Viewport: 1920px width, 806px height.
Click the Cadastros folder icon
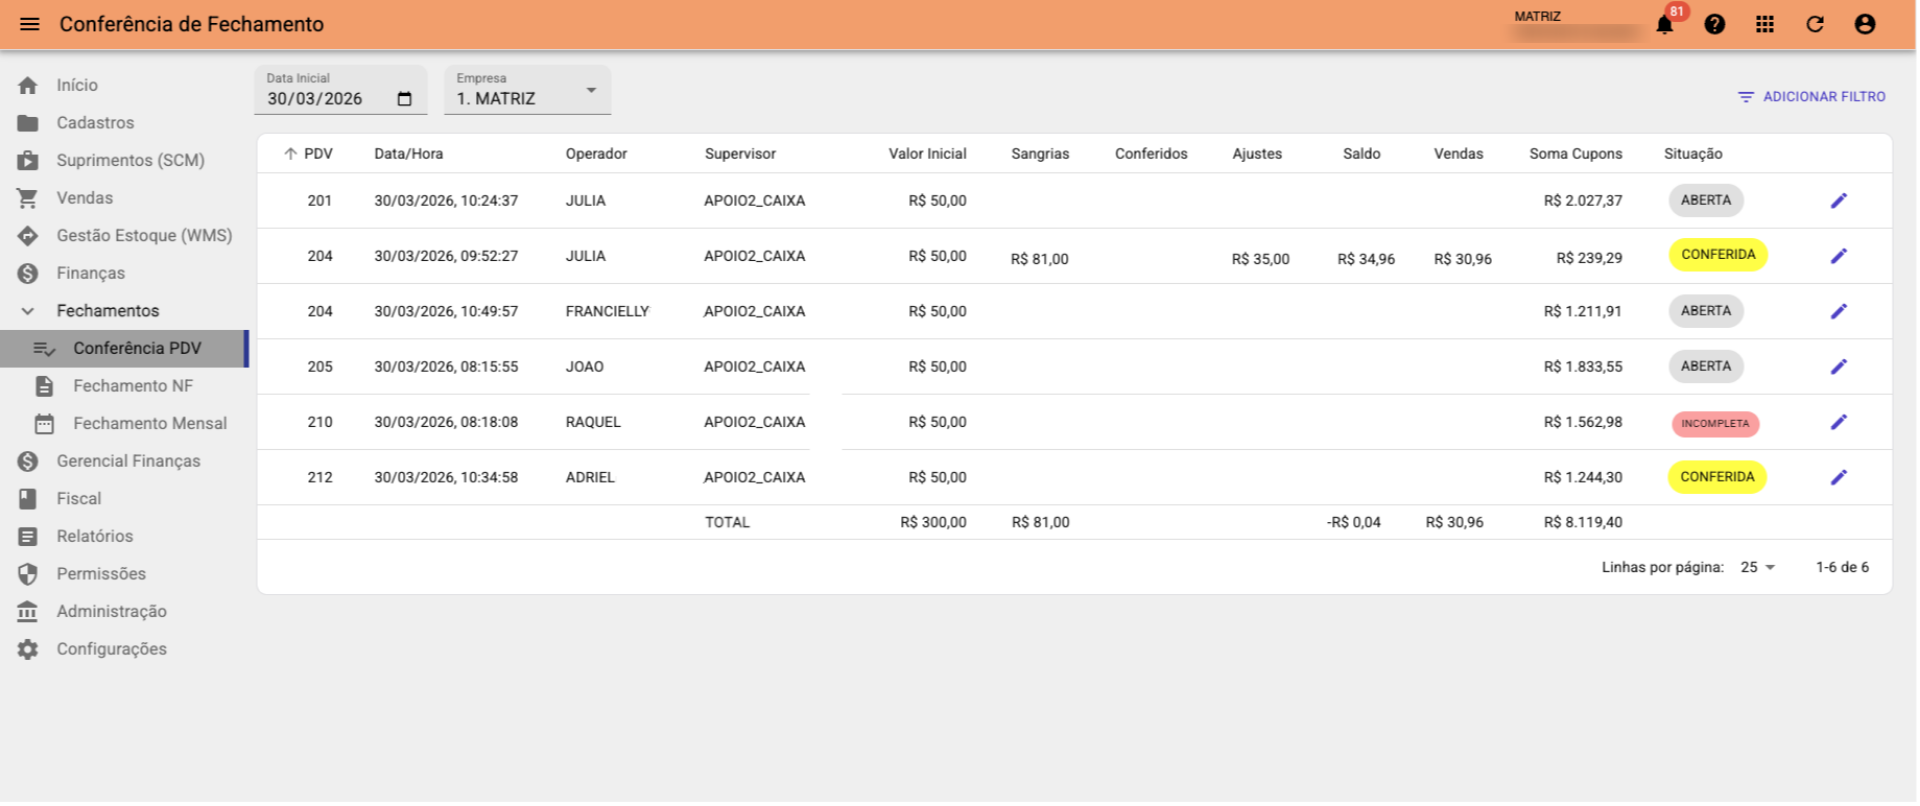(x=28, y=123)
